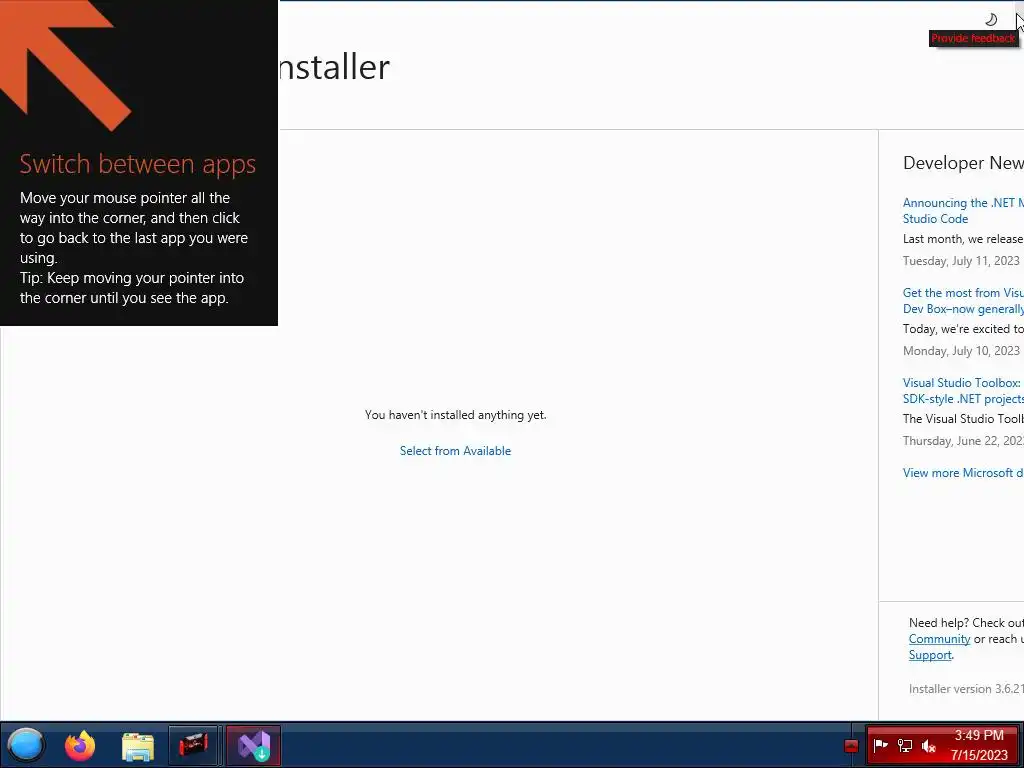Click the Tuesday, July 11, 2023 date
This screenshot has height=768, width=1024.
[961, 261]
